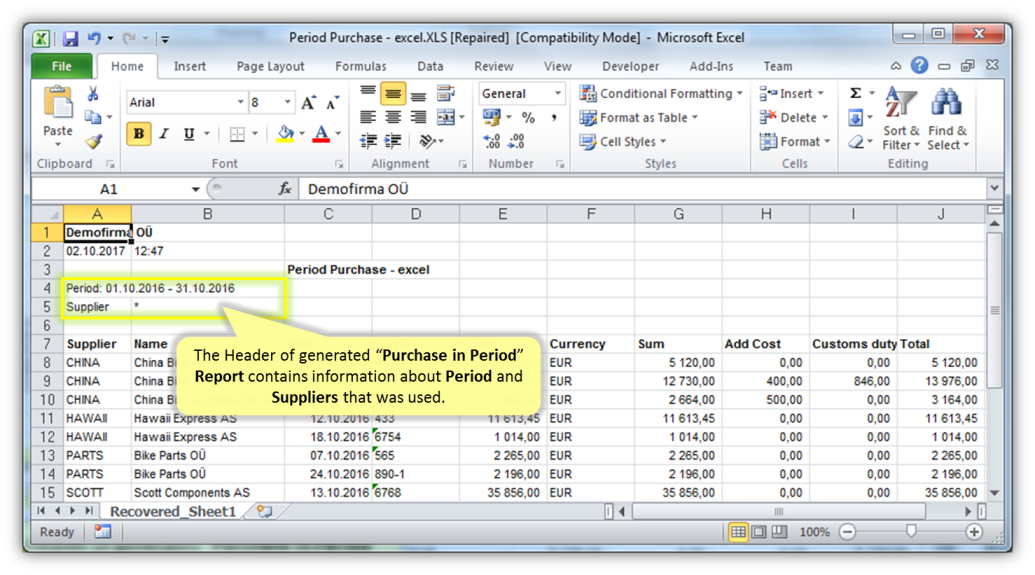Apply Comma Style format
Image resolution: width=1035 pixels, height=575 pixels.
click(x=554, y=118)
